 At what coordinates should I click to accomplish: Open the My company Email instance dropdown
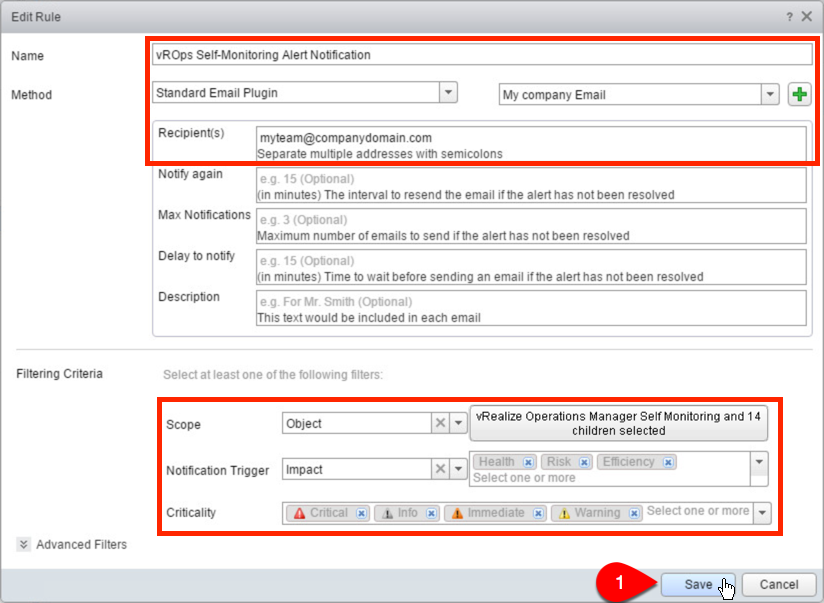tap(769, 92)
